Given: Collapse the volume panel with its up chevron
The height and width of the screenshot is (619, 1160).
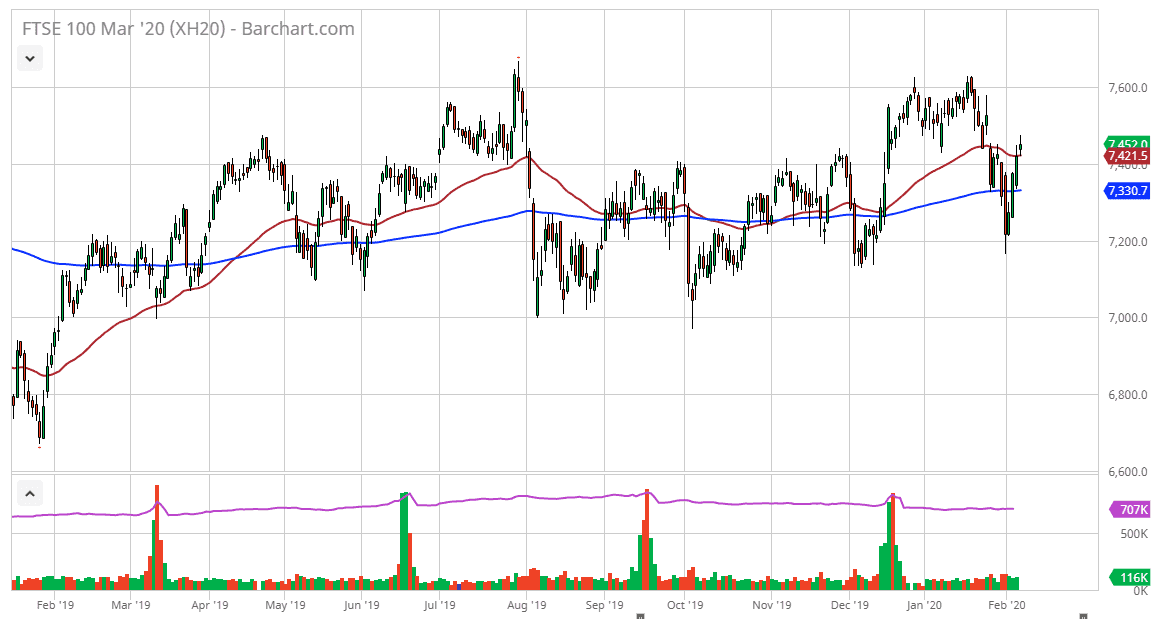Looking at the screenshot, I should tap(30, 494).
